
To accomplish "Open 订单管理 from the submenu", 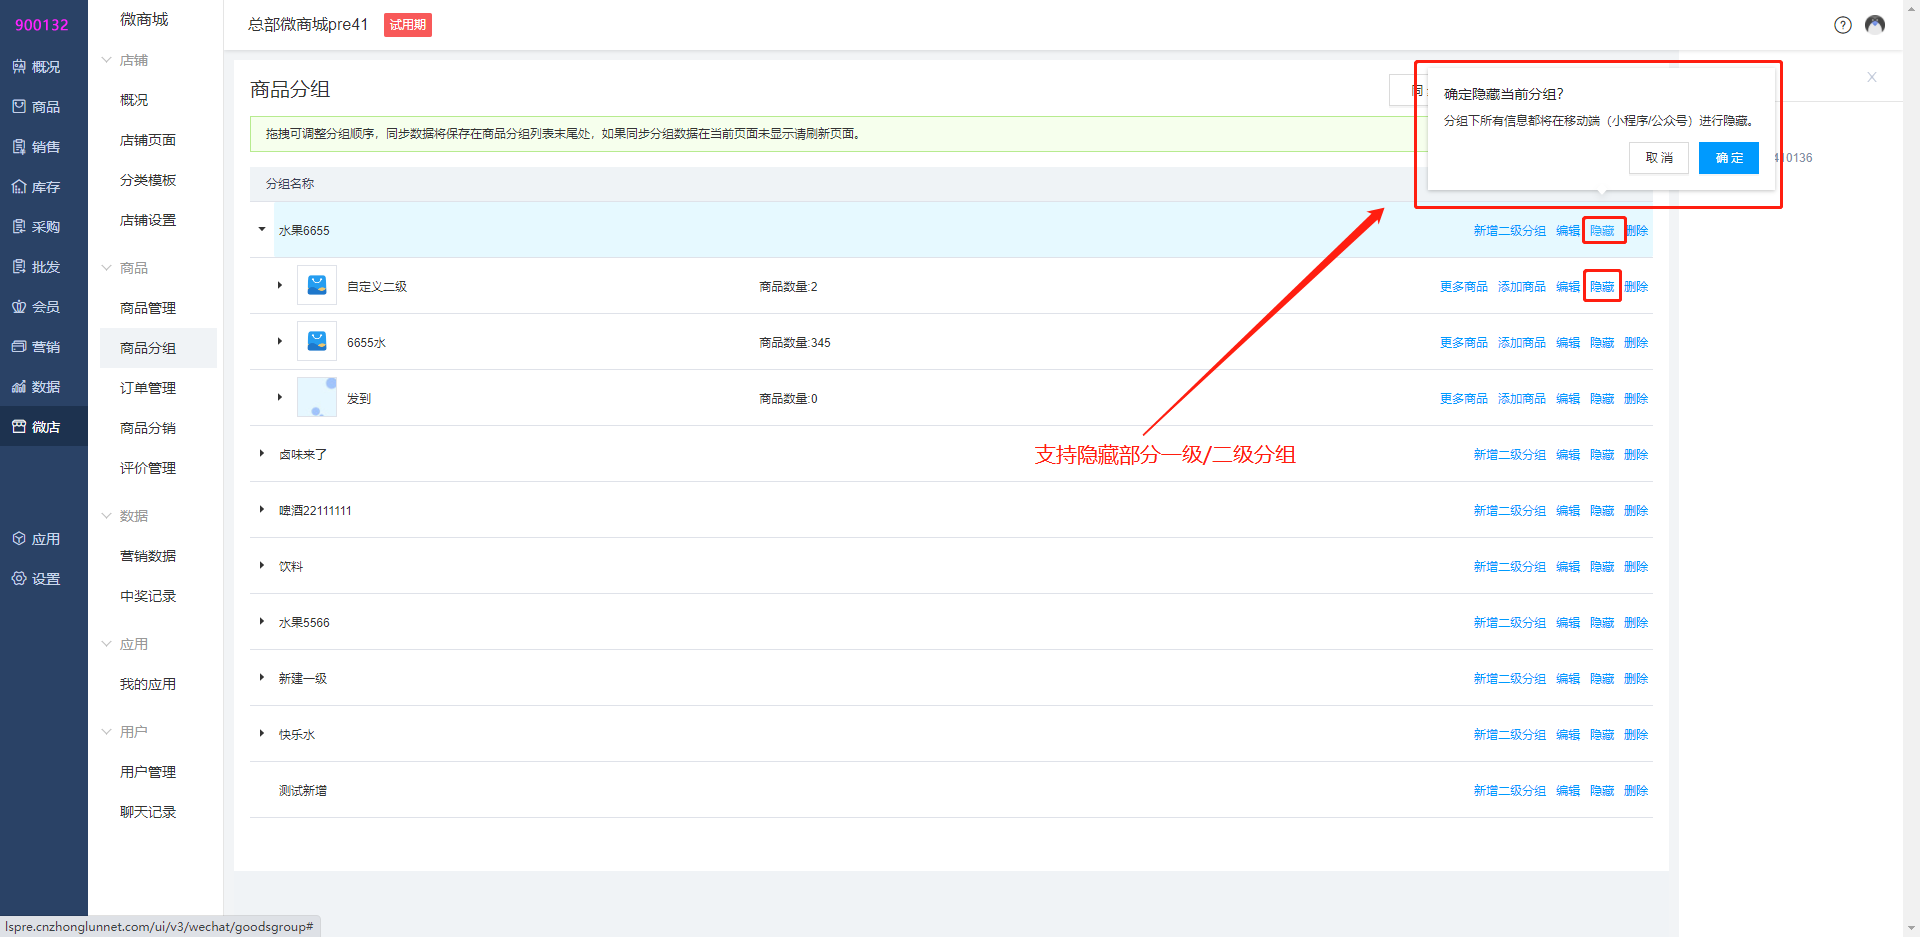I will tap(148, 388).
